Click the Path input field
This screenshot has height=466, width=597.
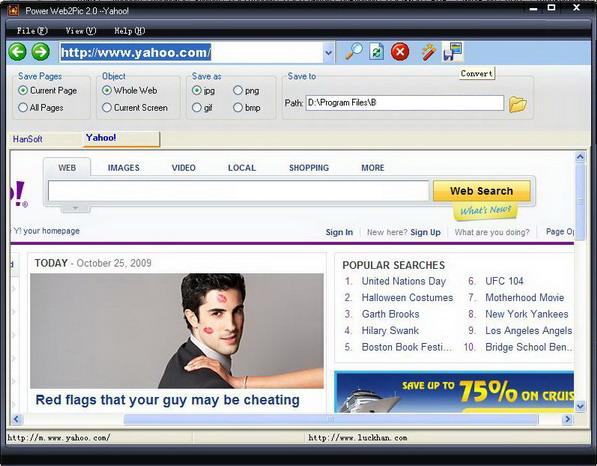[x=405, y=103]
